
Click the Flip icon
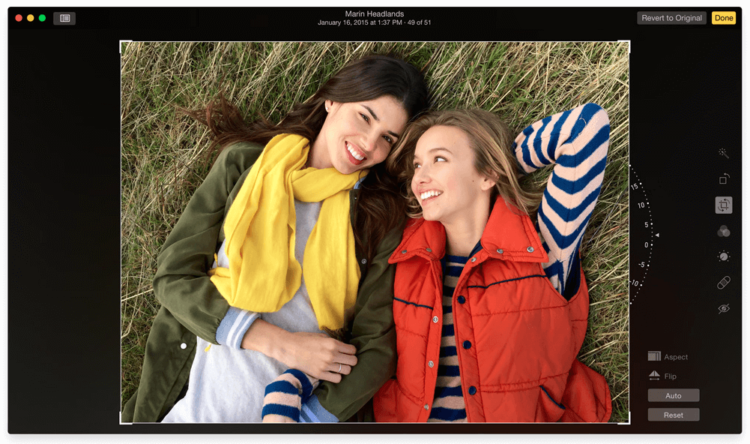click(654, 376)
